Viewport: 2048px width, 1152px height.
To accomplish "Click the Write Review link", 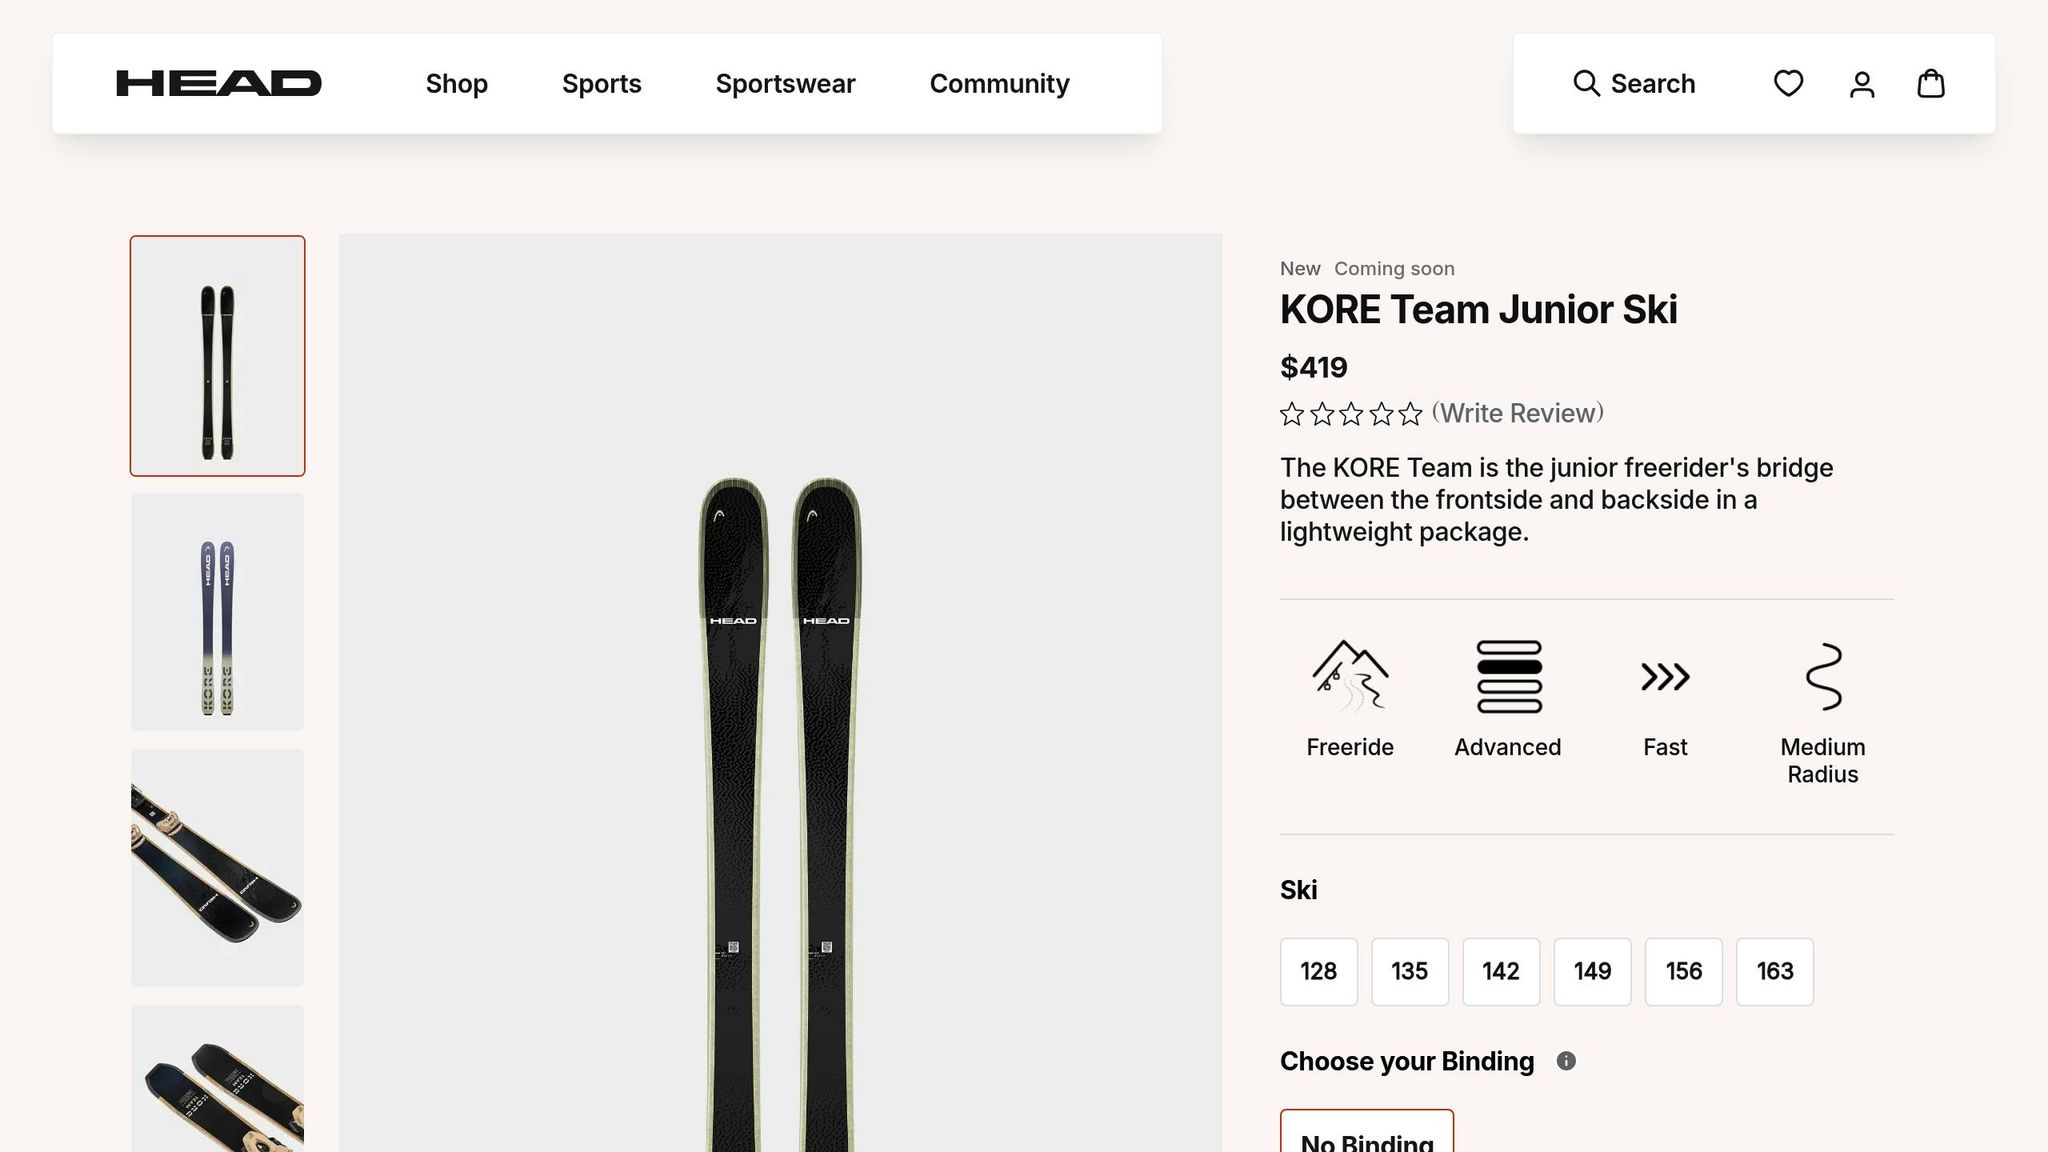I will tap(1517, 413).
